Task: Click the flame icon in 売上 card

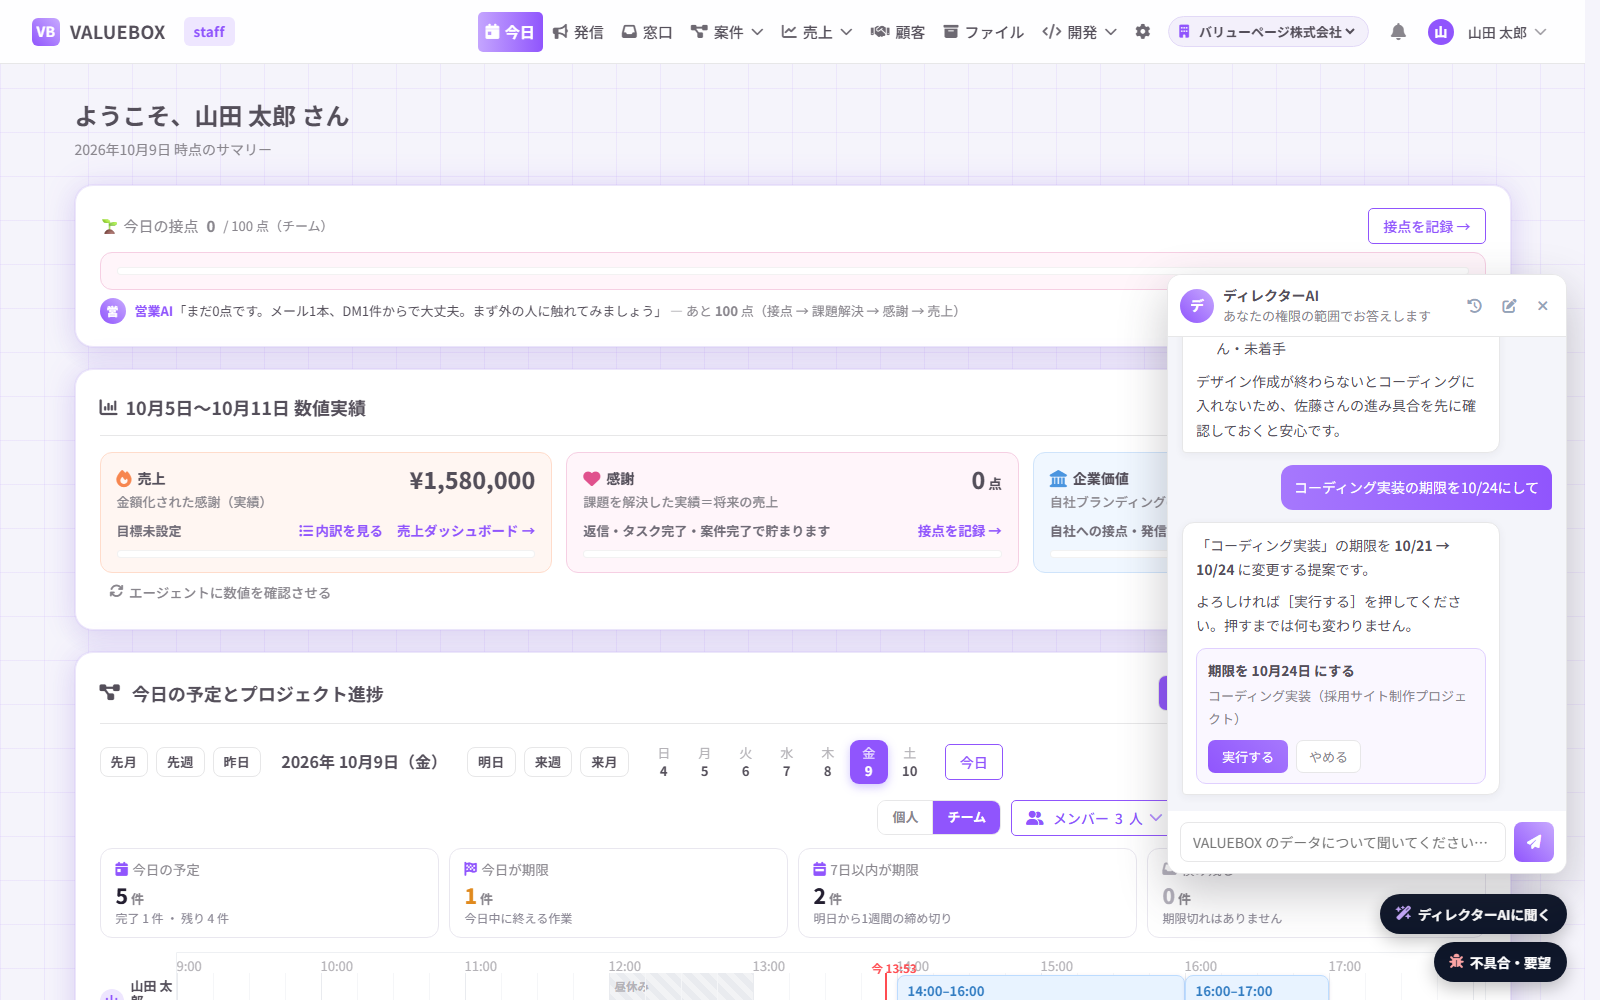Action: click(x=124, y=479)
